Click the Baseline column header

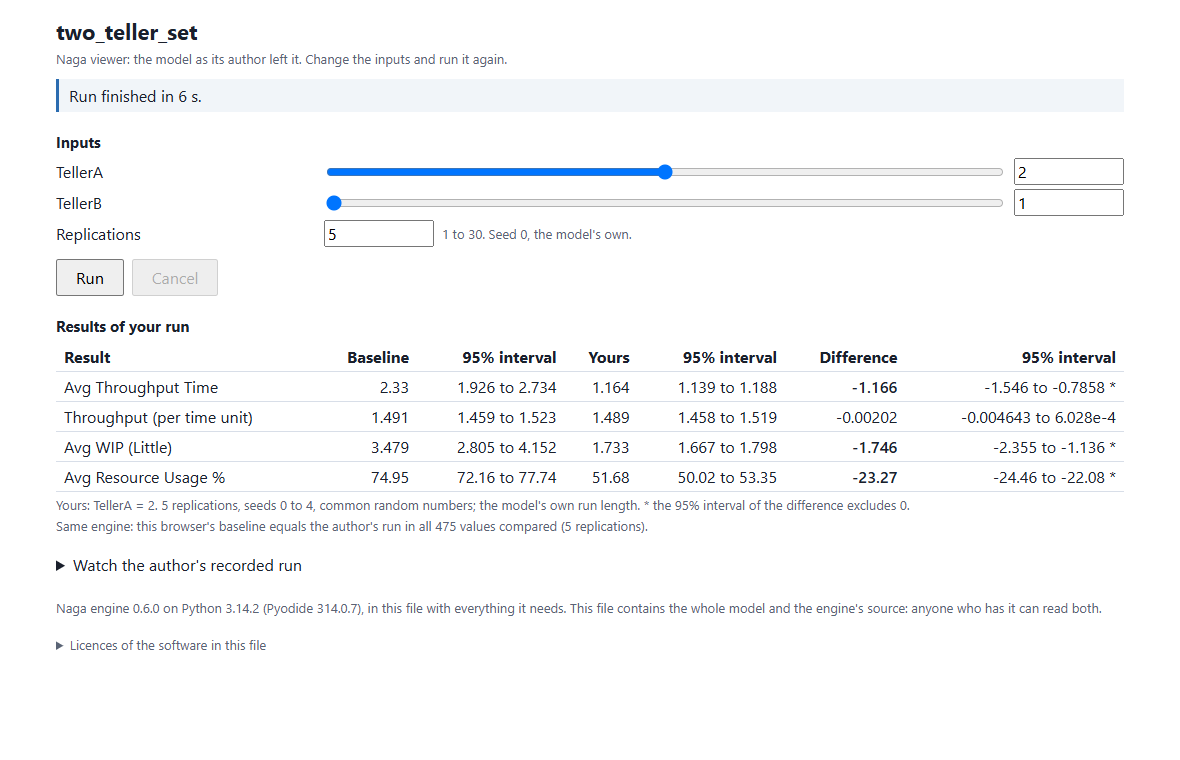click(378, 357)
